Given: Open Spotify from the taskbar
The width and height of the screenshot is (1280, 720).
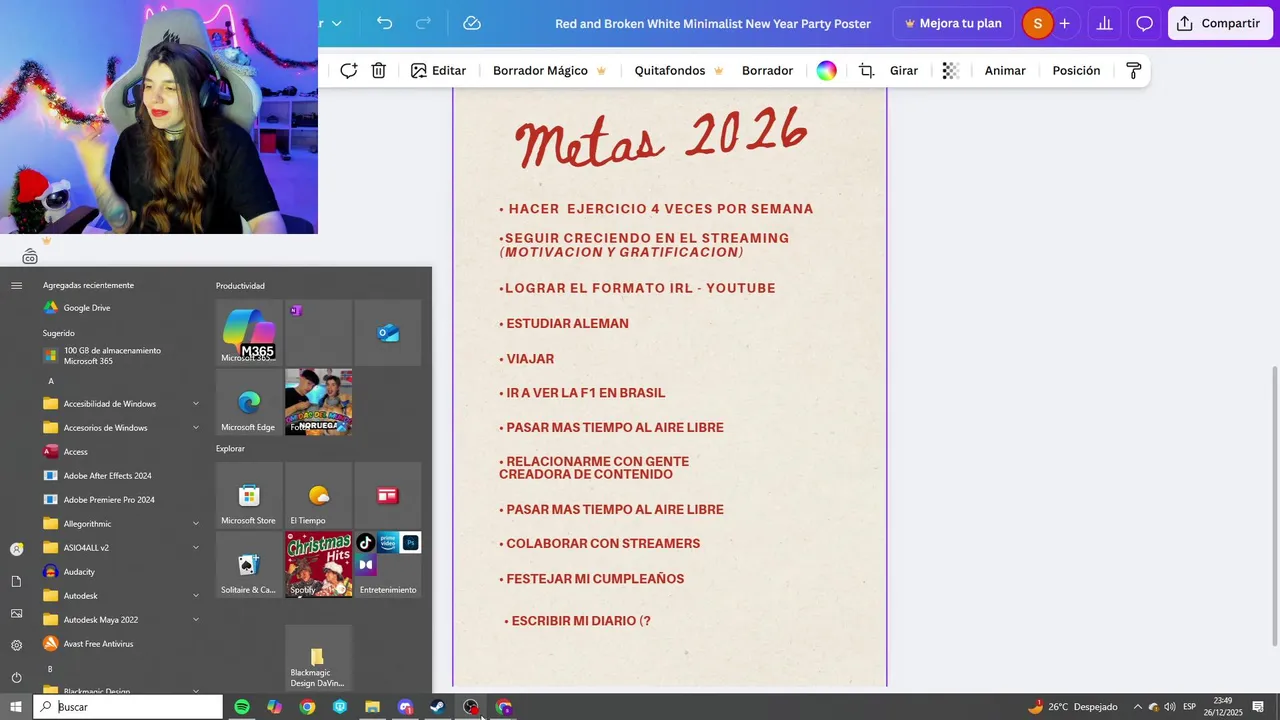Looking at the screenshot, I should (x=242, y=707).
